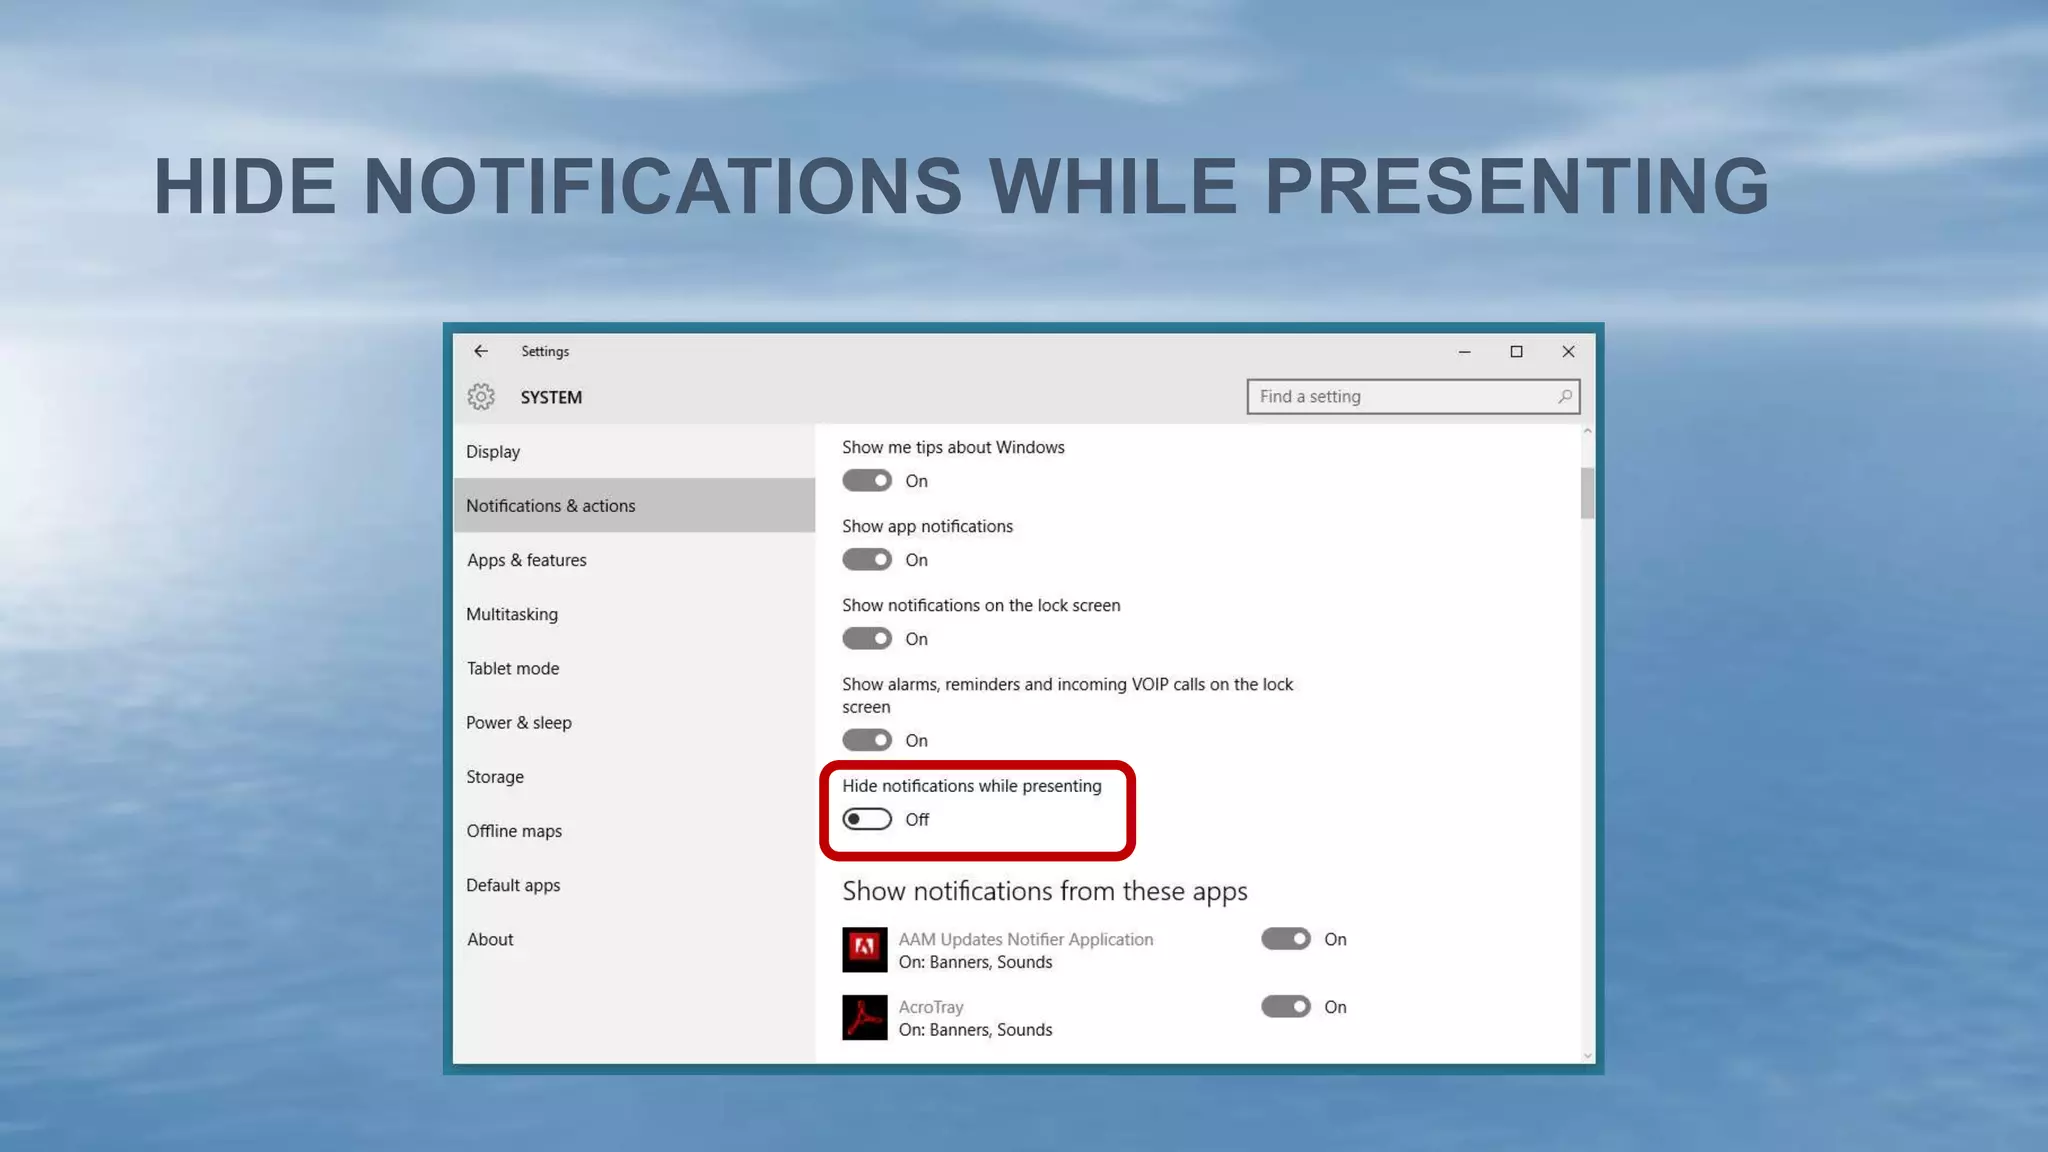Click the 'Show me tips about Windows' label
Screen dimensions: 2048x1152
[953, 447]
